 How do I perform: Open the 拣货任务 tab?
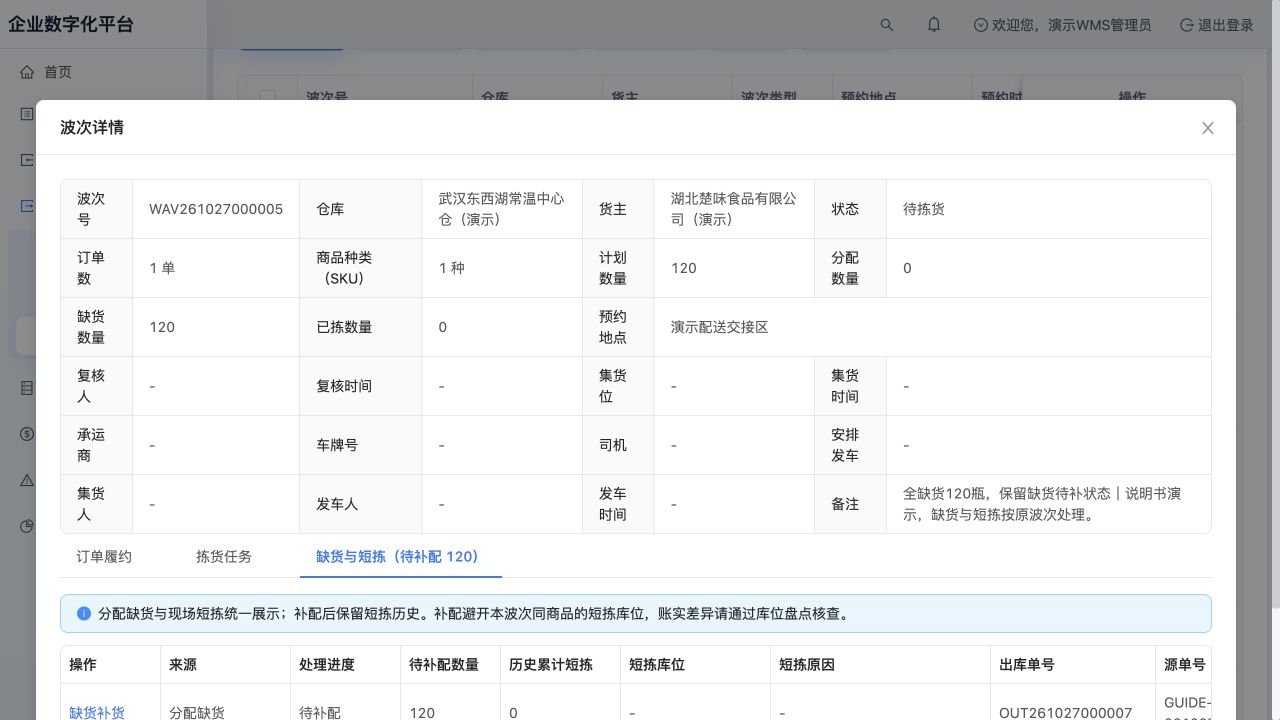224,556
